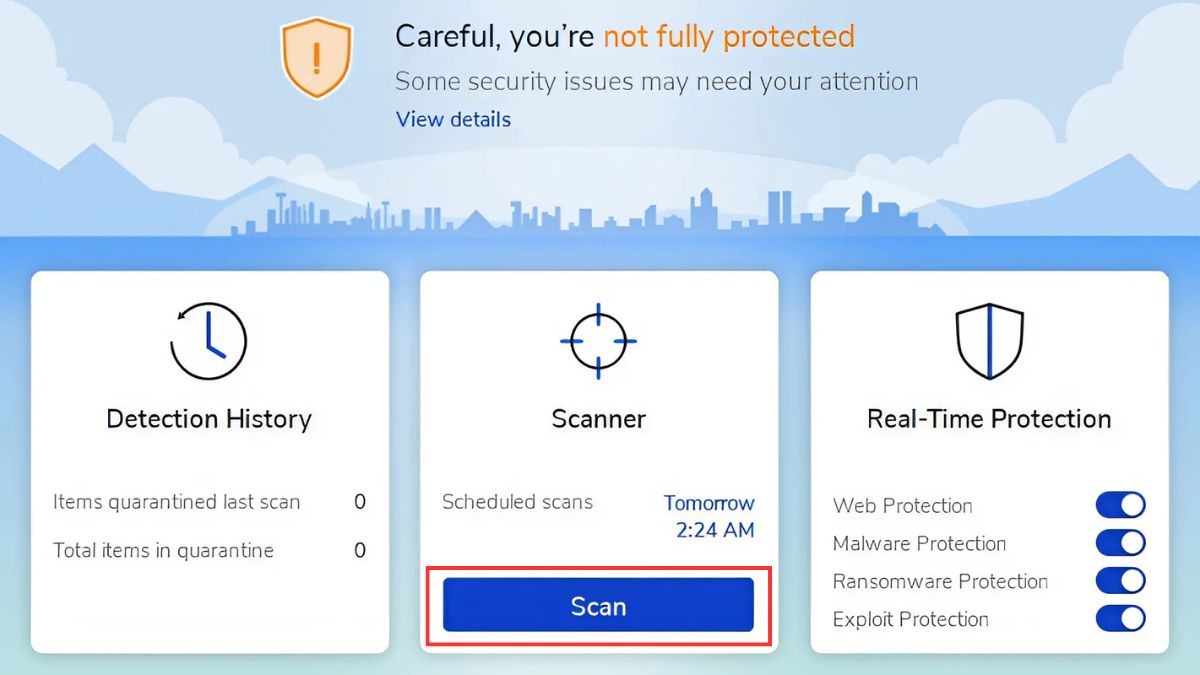
Task: Click the Scanner crosshair icon
Action: point(598,341)
